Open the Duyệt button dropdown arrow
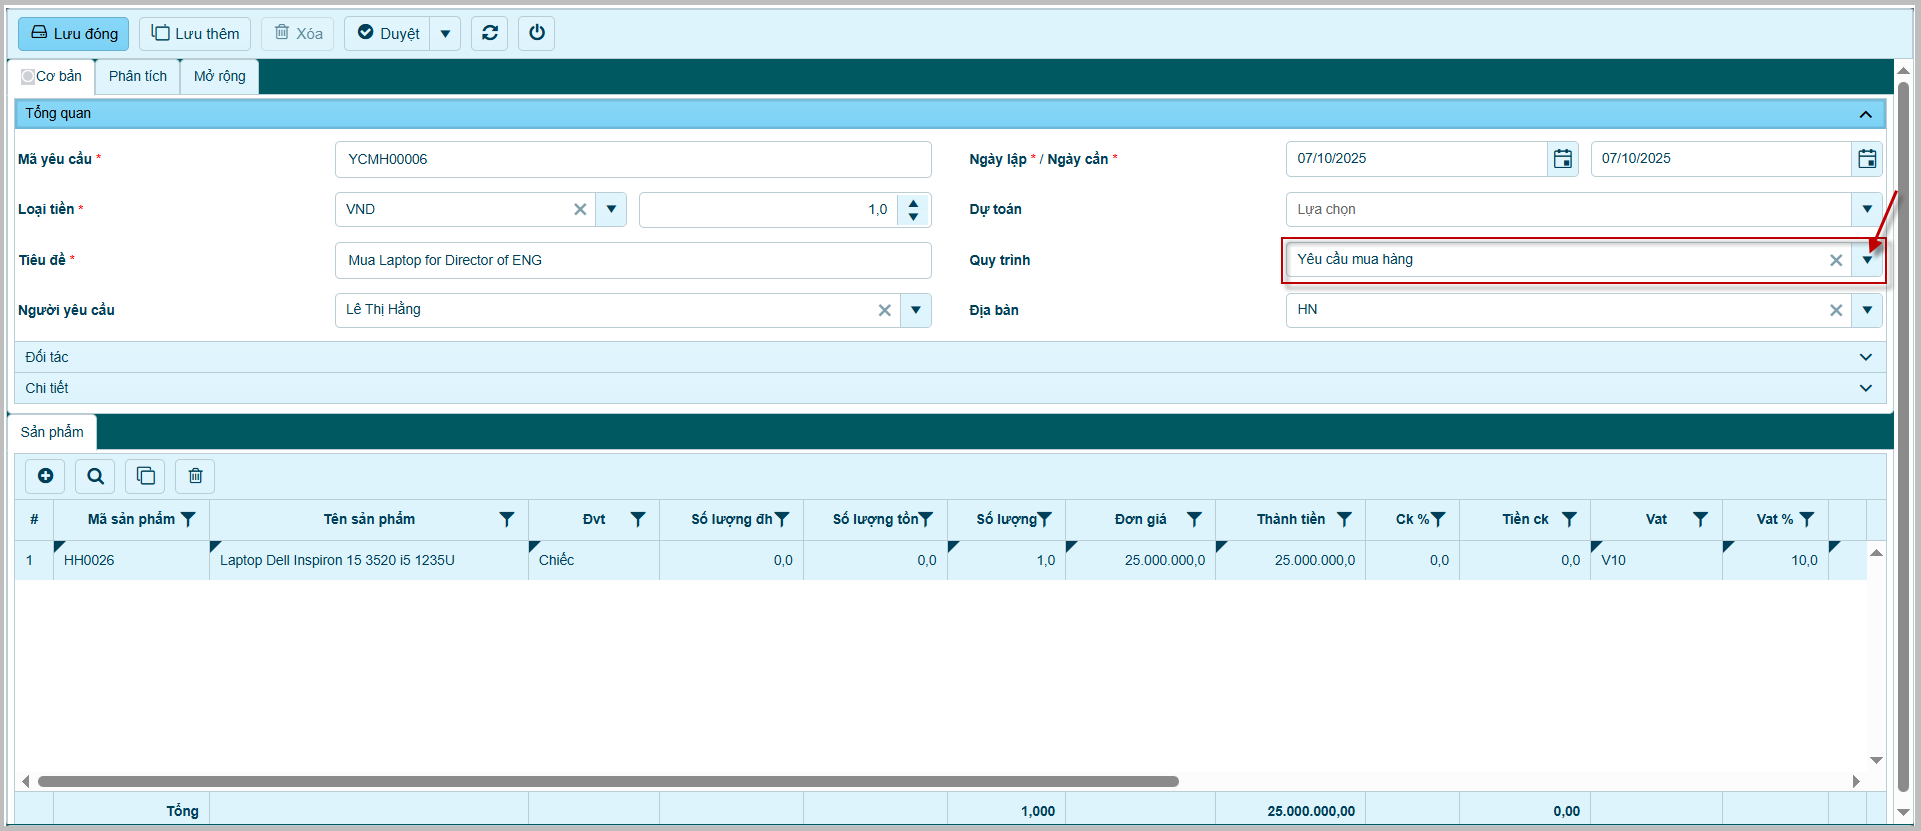This screenshot has height=831, width=1921. 445,34
